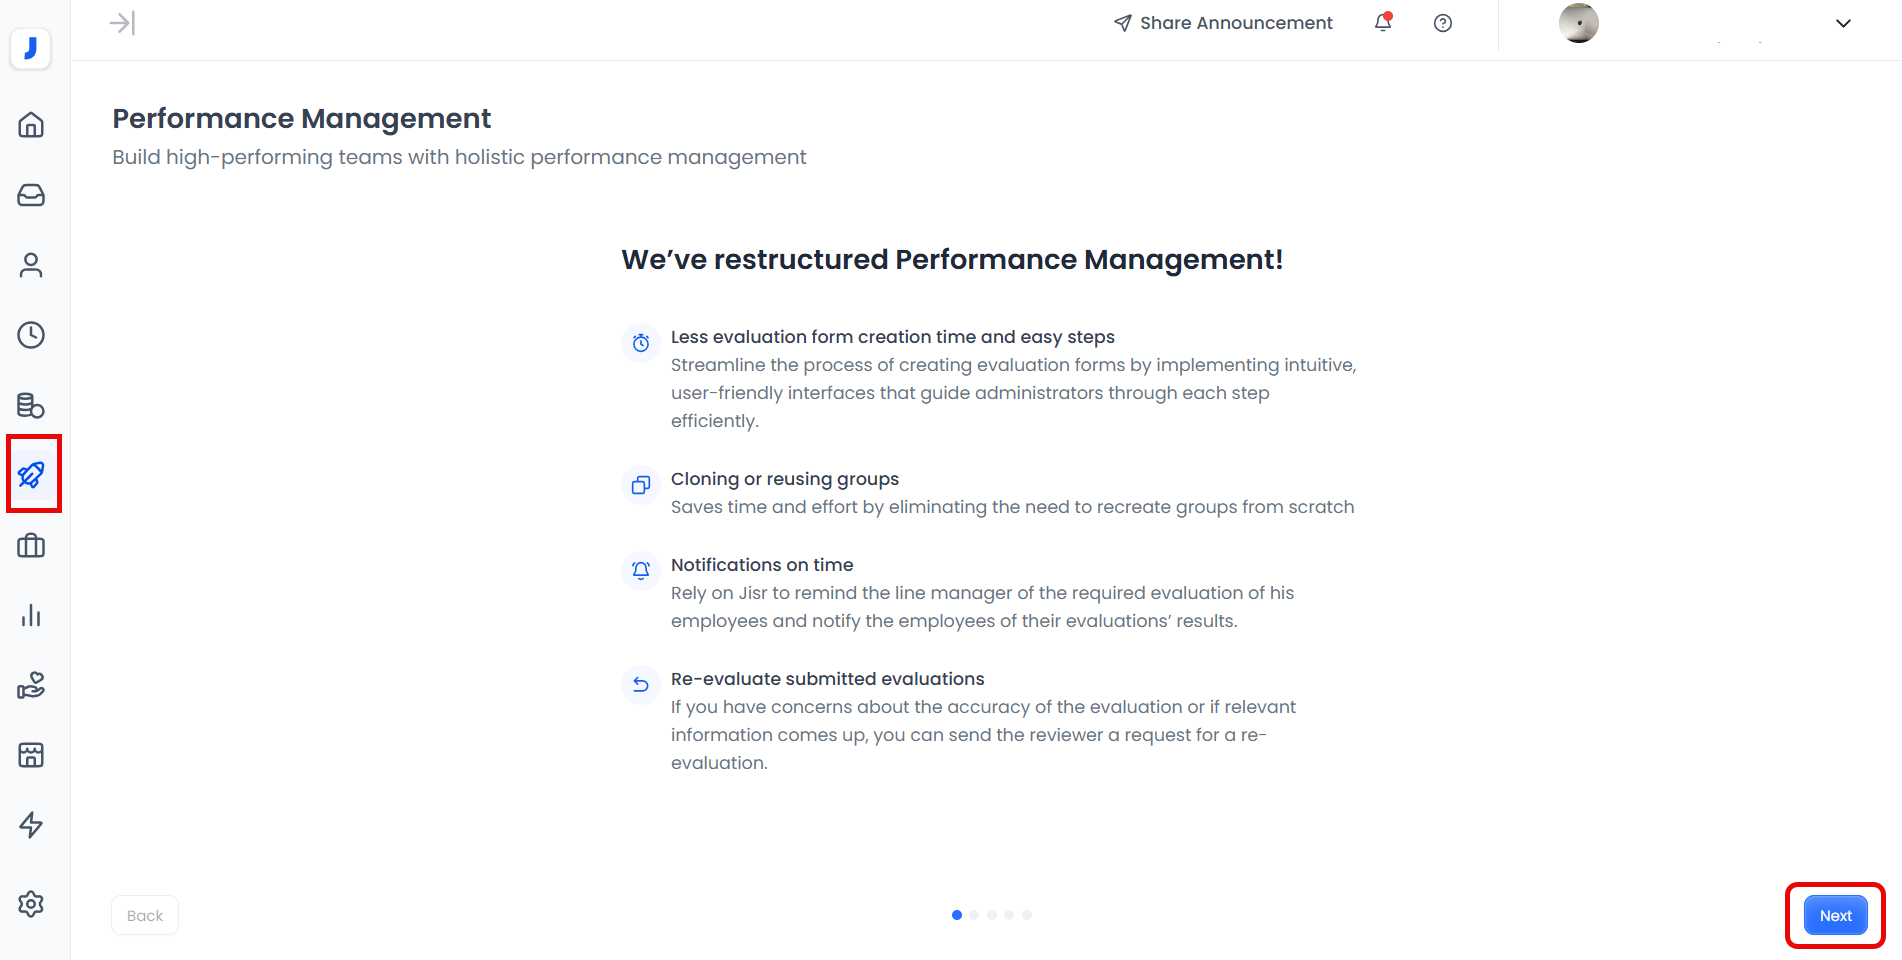Jump to the last carousel dot

click(x=1027, y=915)
